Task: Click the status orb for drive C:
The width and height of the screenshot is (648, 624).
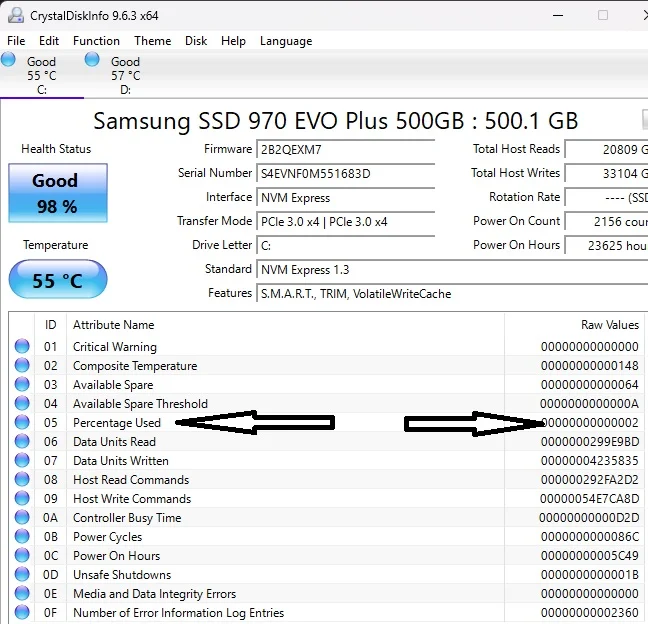Action: pyautogui.click(x=8, y=59)
